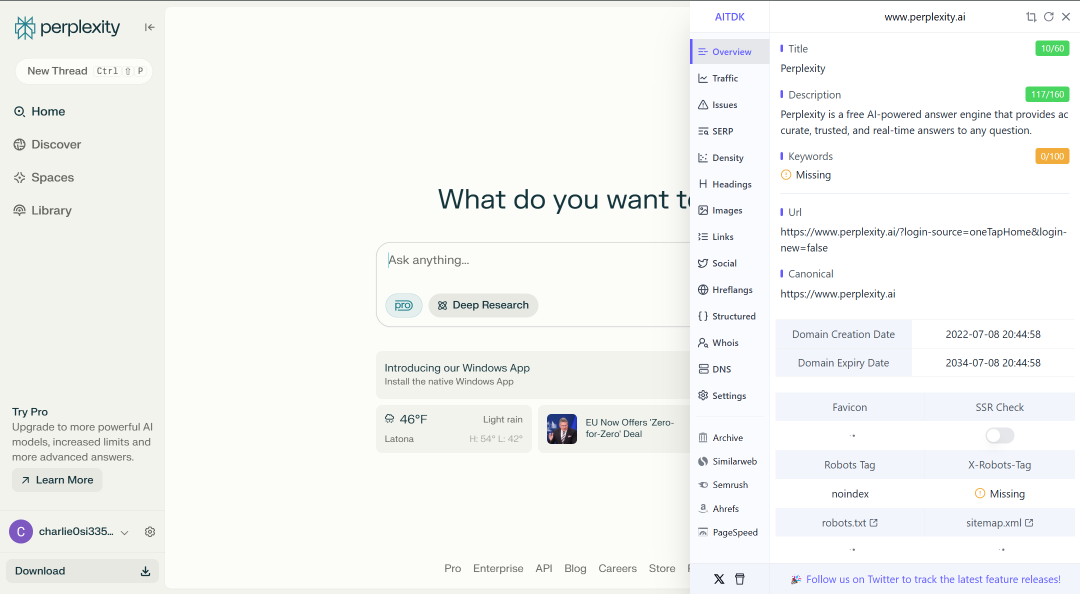Refresh the AITDK panel
The width and height of the screenshot is (1080, 594).
click(1048, 17)
